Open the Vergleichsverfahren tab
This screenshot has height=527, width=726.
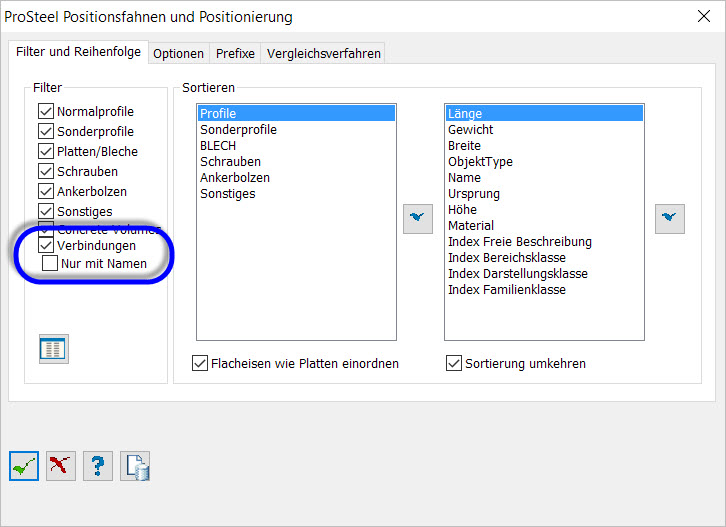pos(324,54)
